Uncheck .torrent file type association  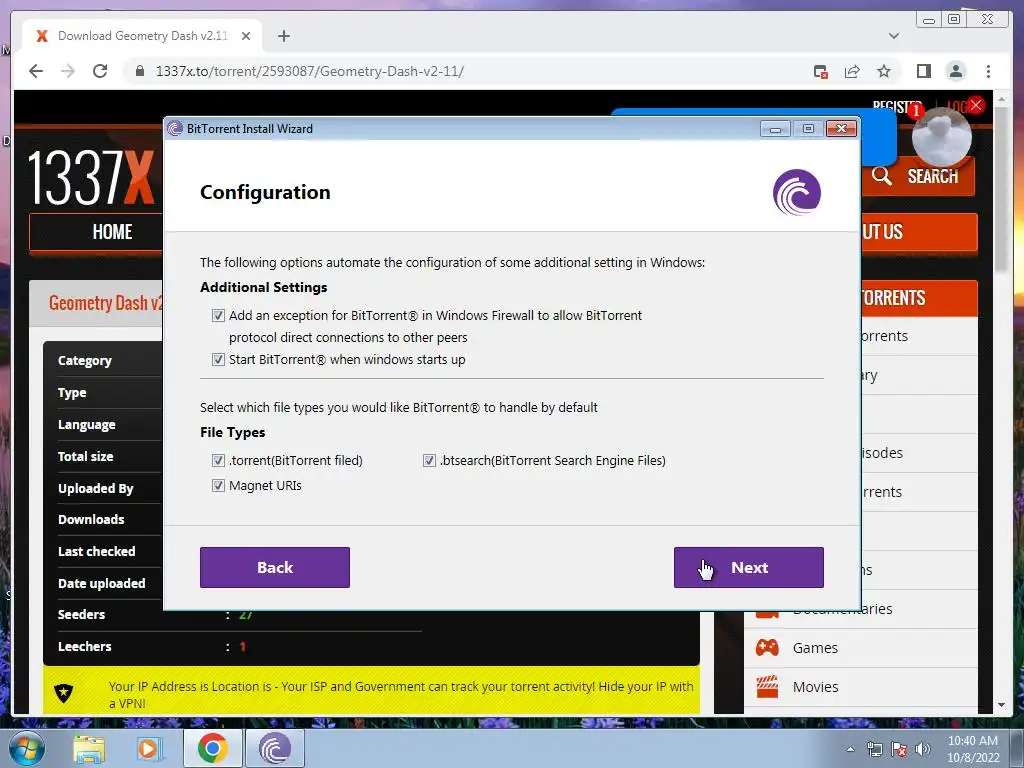pyautogui.click(x=218, y=460)
